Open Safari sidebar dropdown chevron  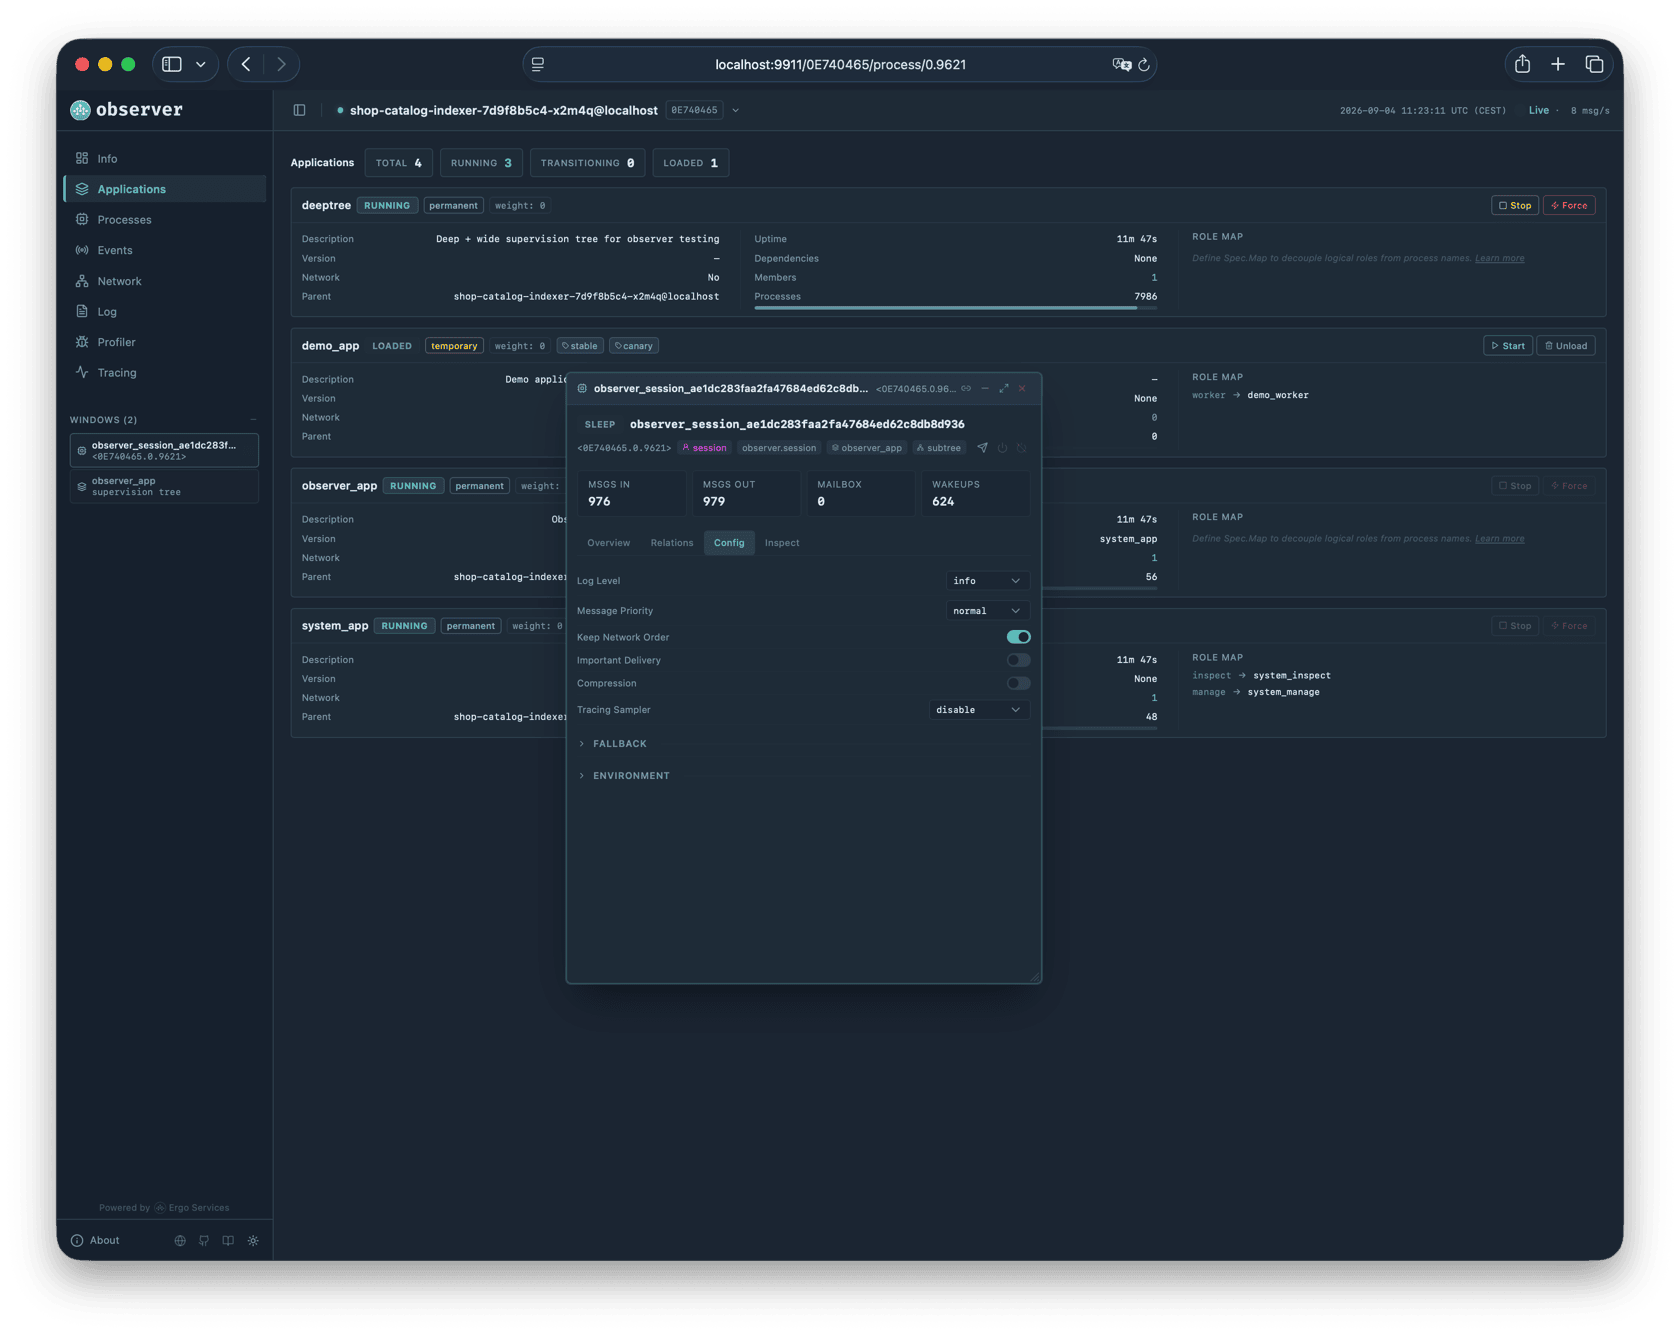(x=201, y=64)
